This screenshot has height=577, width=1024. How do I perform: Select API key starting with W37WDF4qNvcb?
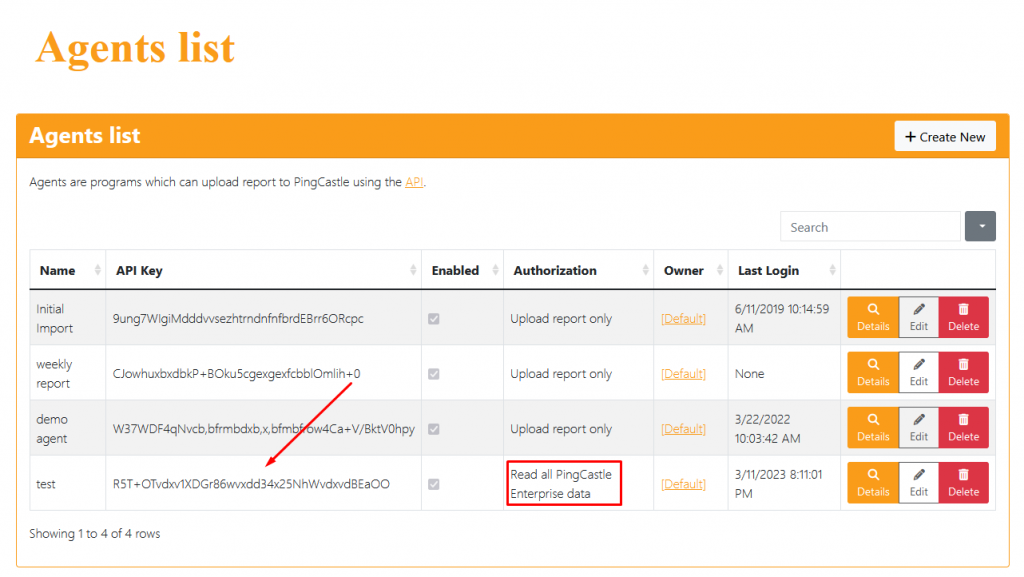[263, 429]
